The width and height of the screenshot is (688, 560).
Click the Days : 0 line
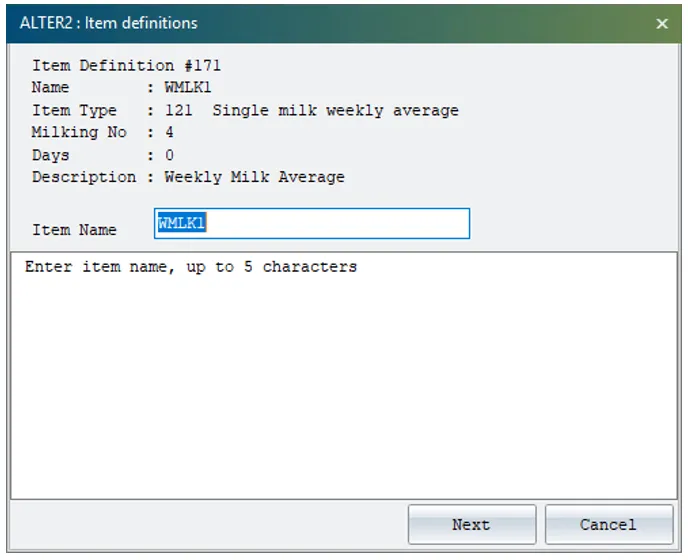(103, 155)
